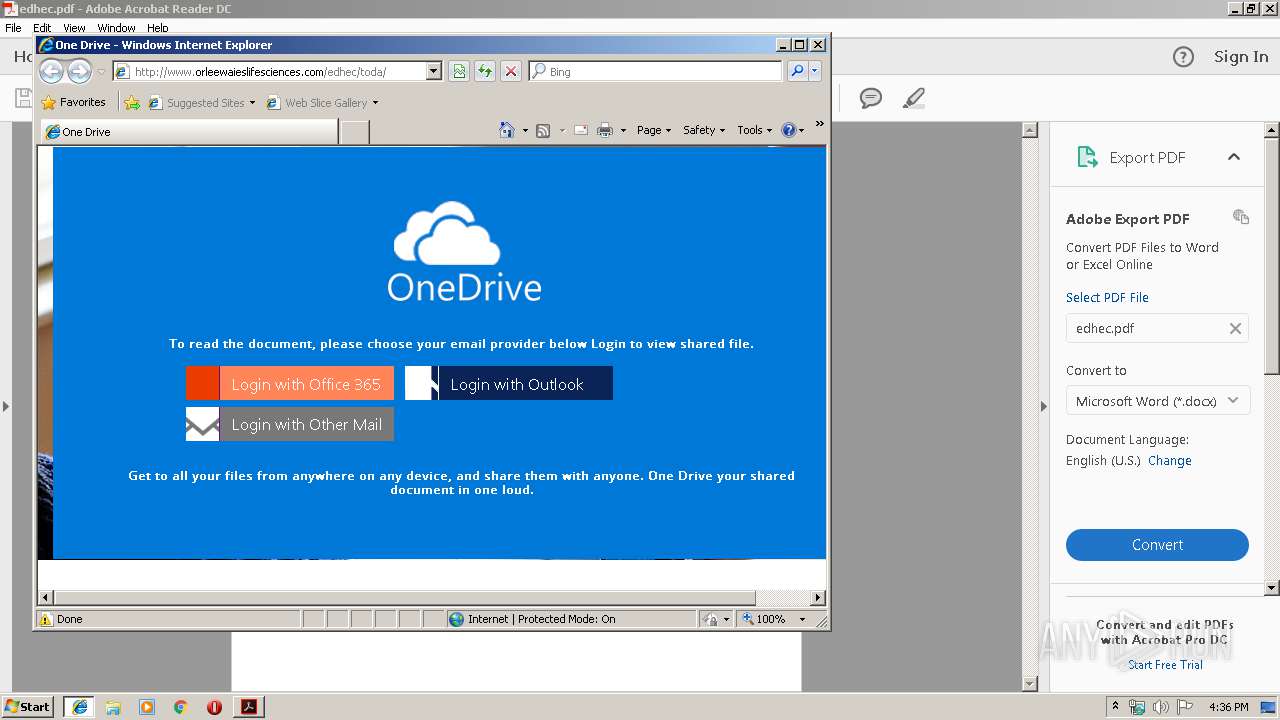Expand IE command bar overflow chevron

819,124
